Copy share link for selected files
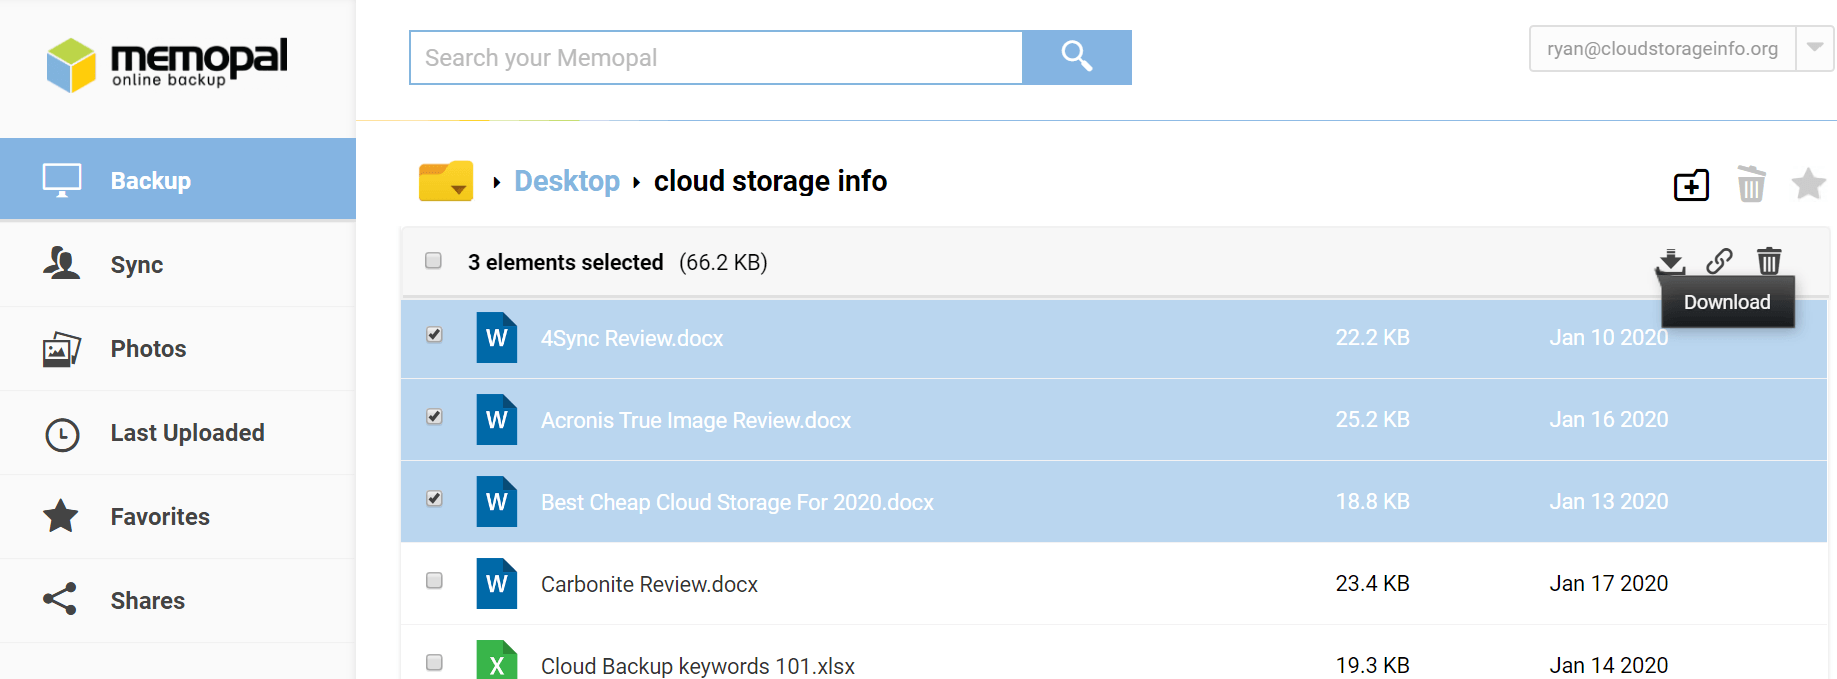Screen dimensions: 1837x679 pyautogui.click(x=1719, y=261)
